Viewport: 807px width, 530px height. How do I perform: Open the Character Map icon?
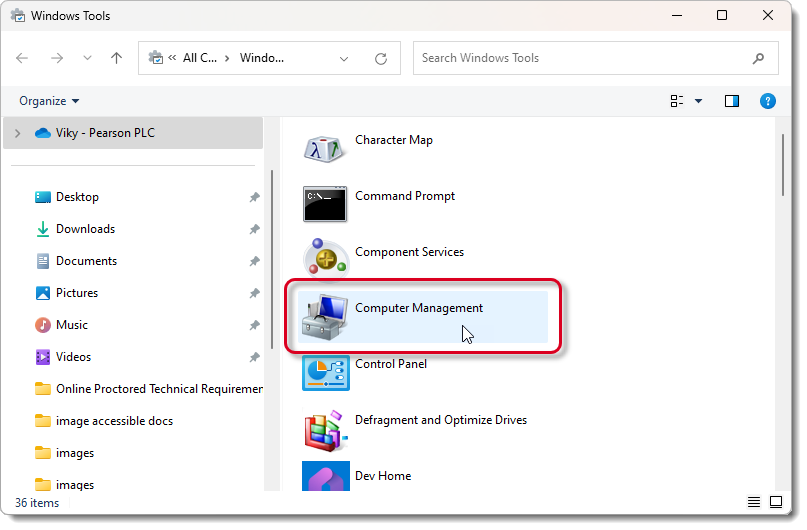tap(326, 149)
